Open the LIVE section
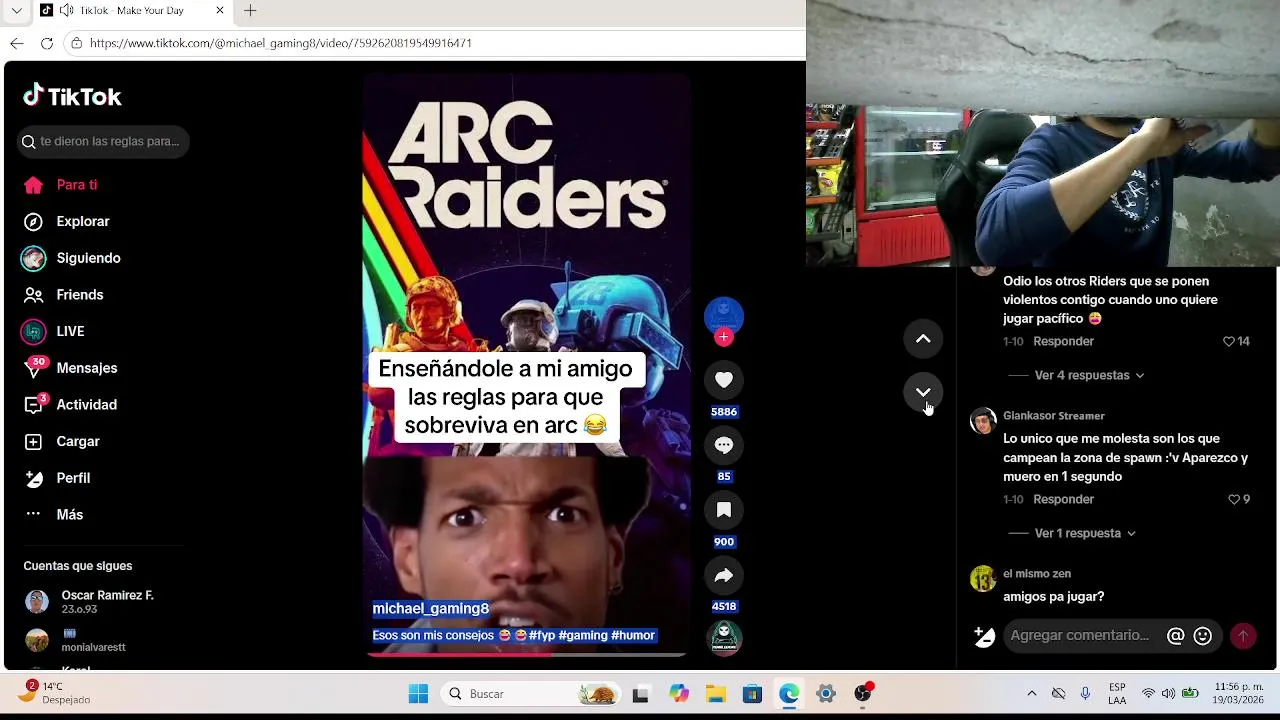Viewport: 1280px width, 720px height. pyautogui.click(x=54, y=332)
